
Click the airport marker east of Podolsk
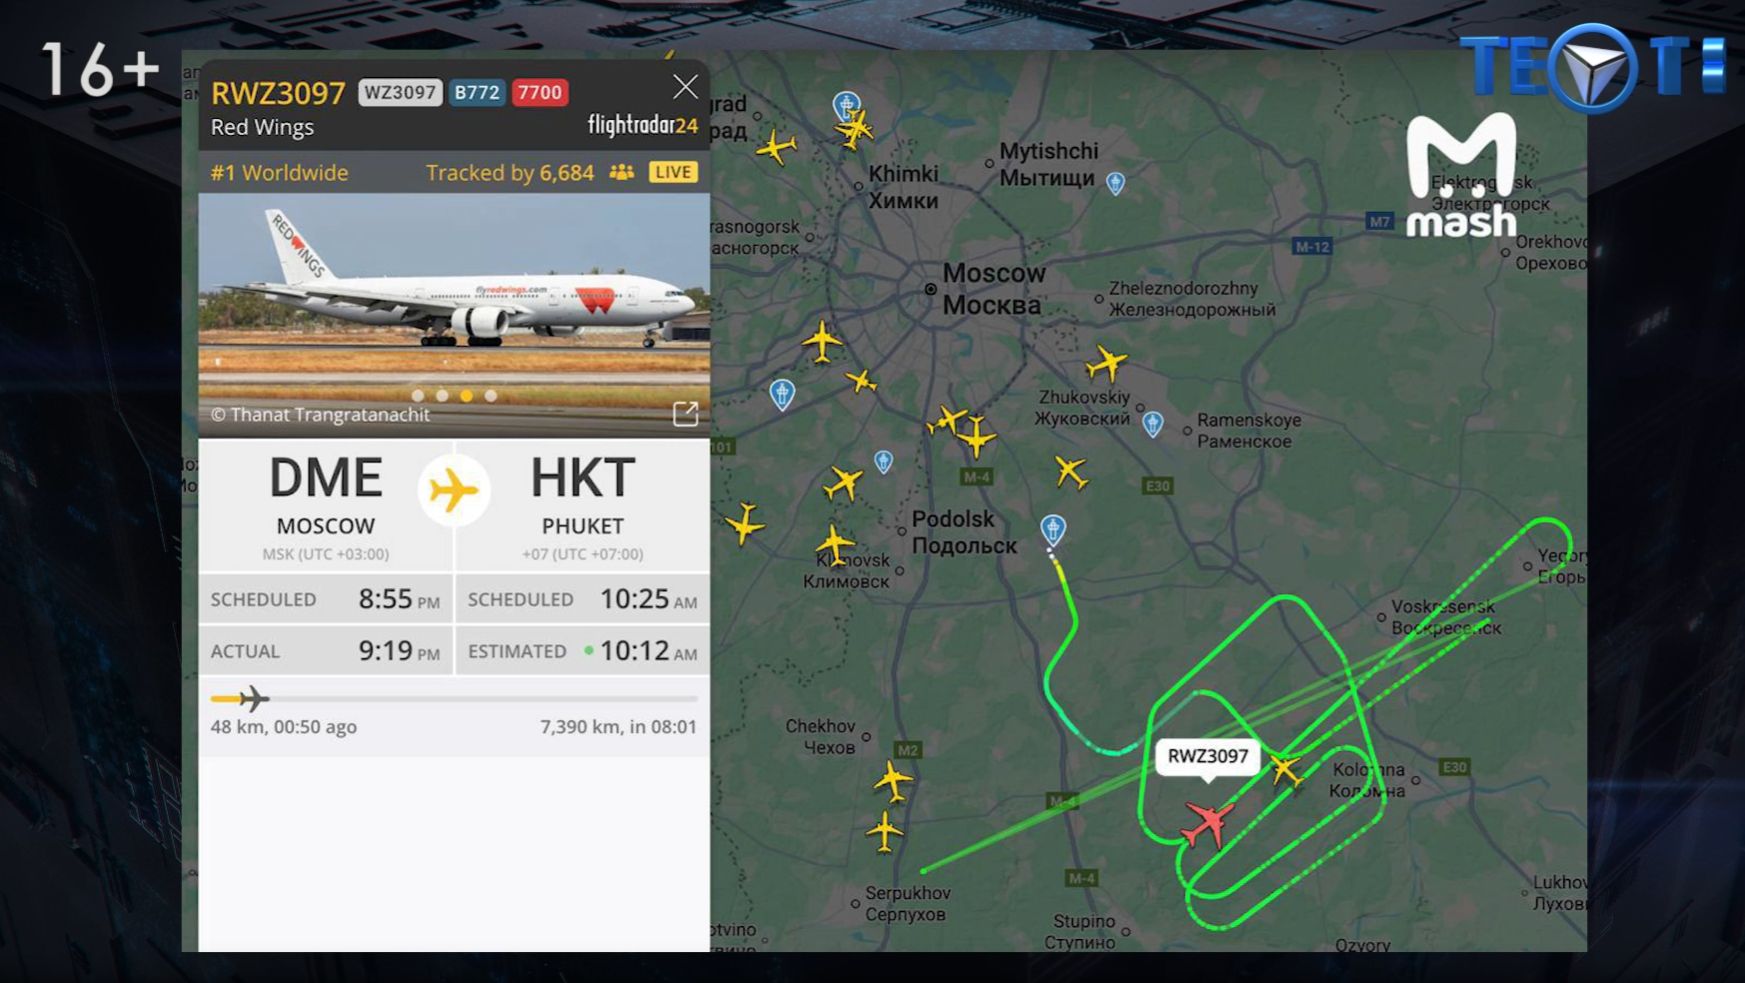click(x=1053, y=529)
